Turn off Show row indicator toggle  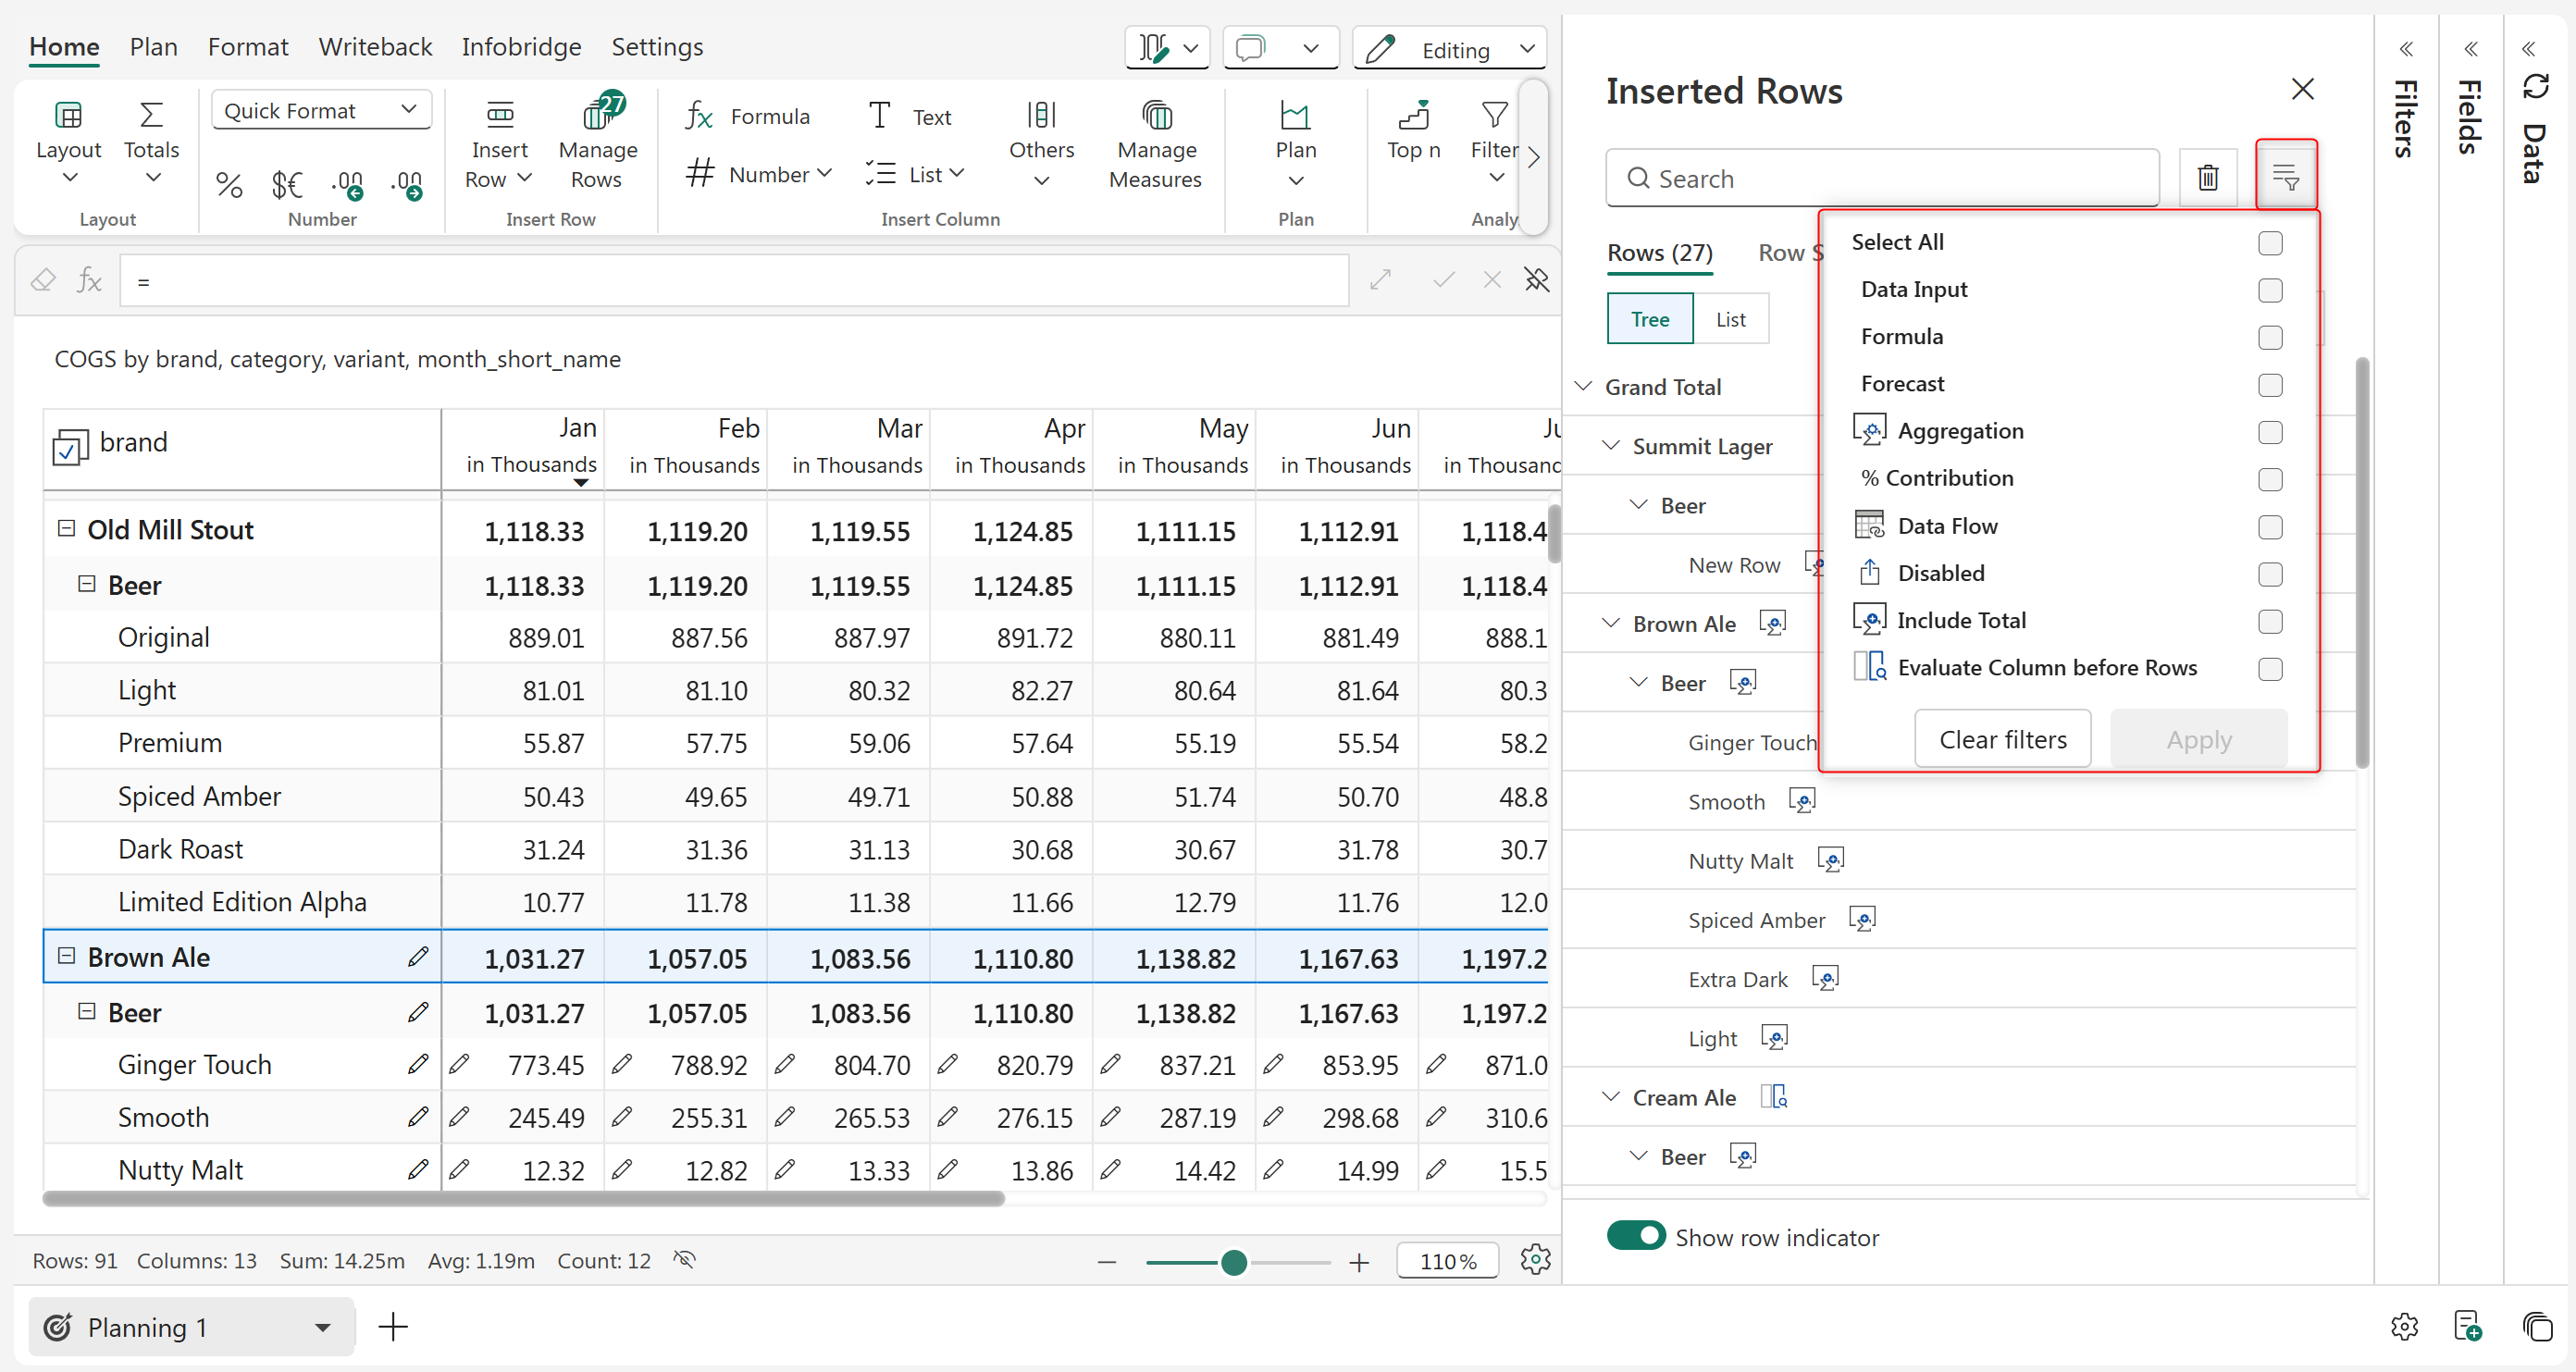tap(1635, 1236)
